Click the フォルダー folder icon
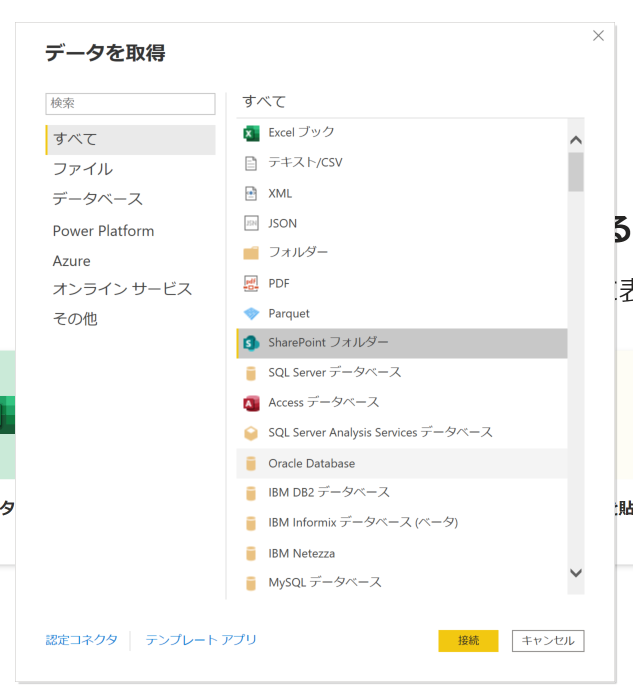The image size is (633, 699). point(251,253)
